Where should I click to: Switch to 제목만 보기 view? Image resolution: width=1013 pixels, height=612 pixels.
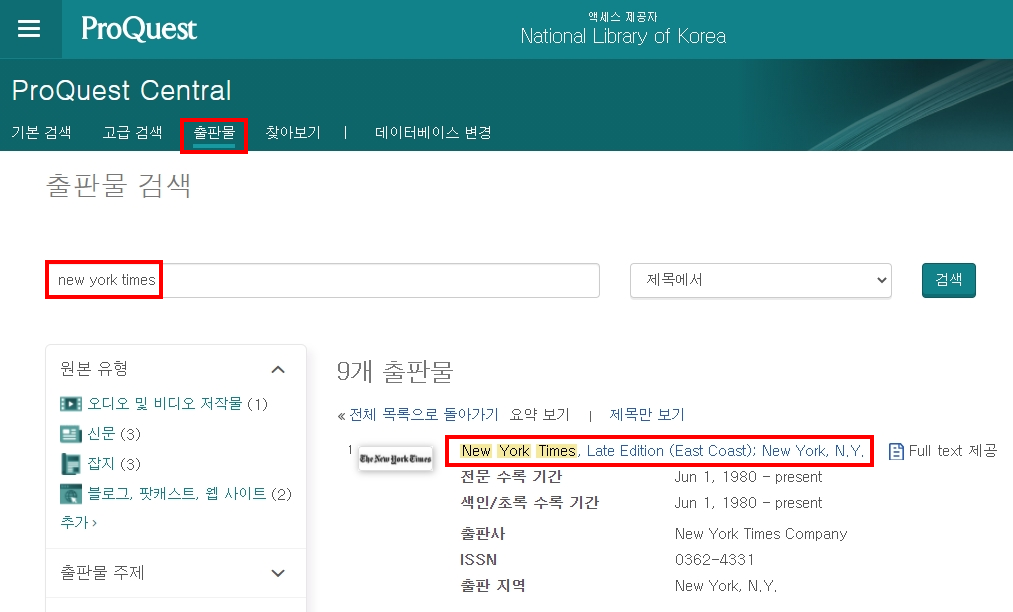647,415
